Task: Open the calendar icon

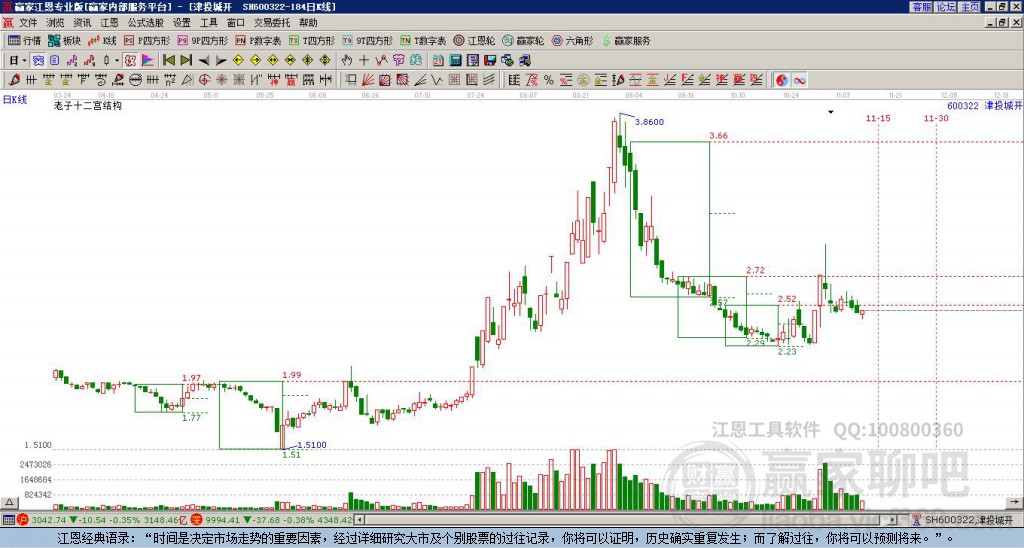Action: point(438,61)
